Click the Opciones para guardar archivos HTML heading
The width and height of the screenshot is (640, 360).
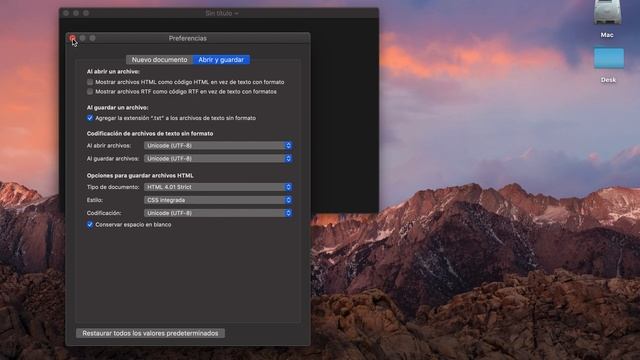(x=140, y=176)
